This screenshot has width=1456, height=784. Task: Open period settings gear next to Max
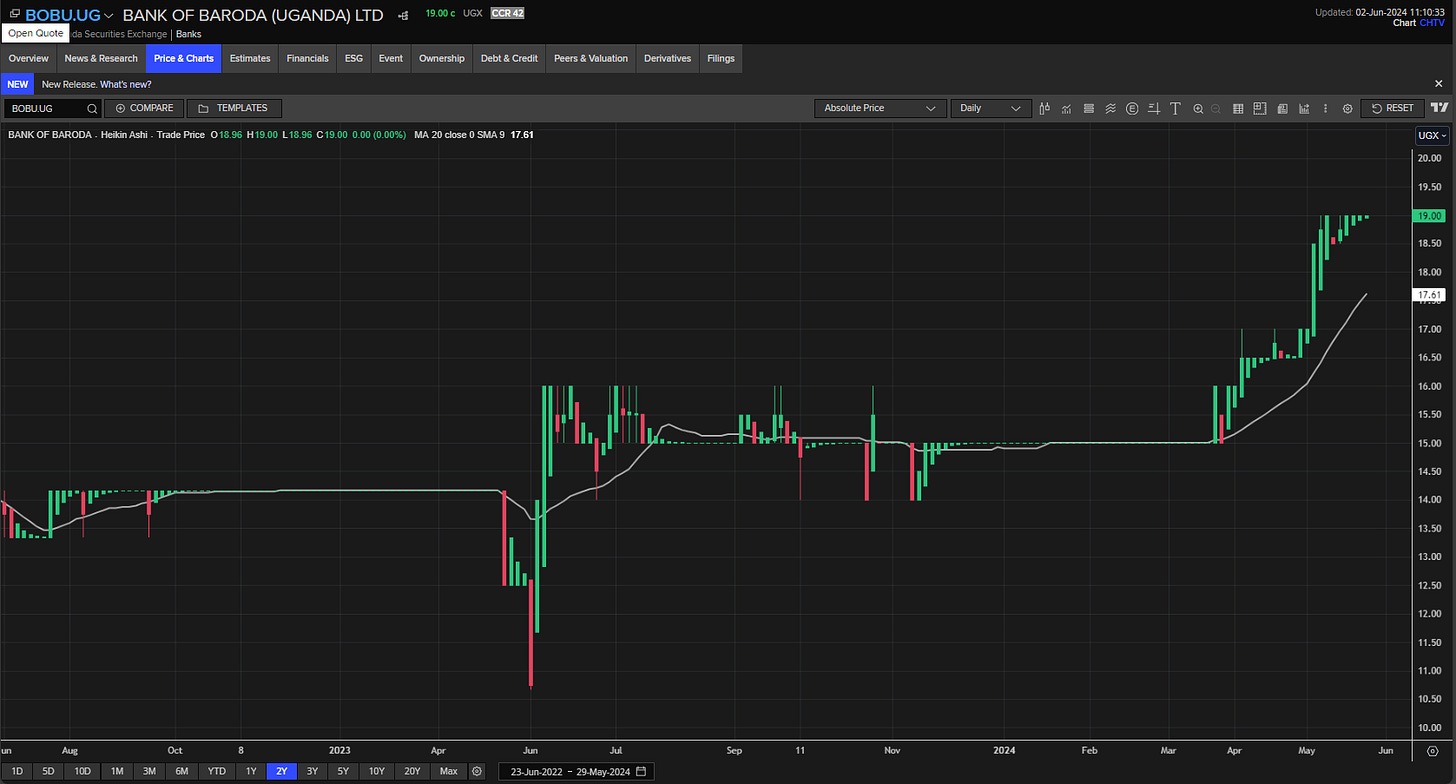point(477,771)
